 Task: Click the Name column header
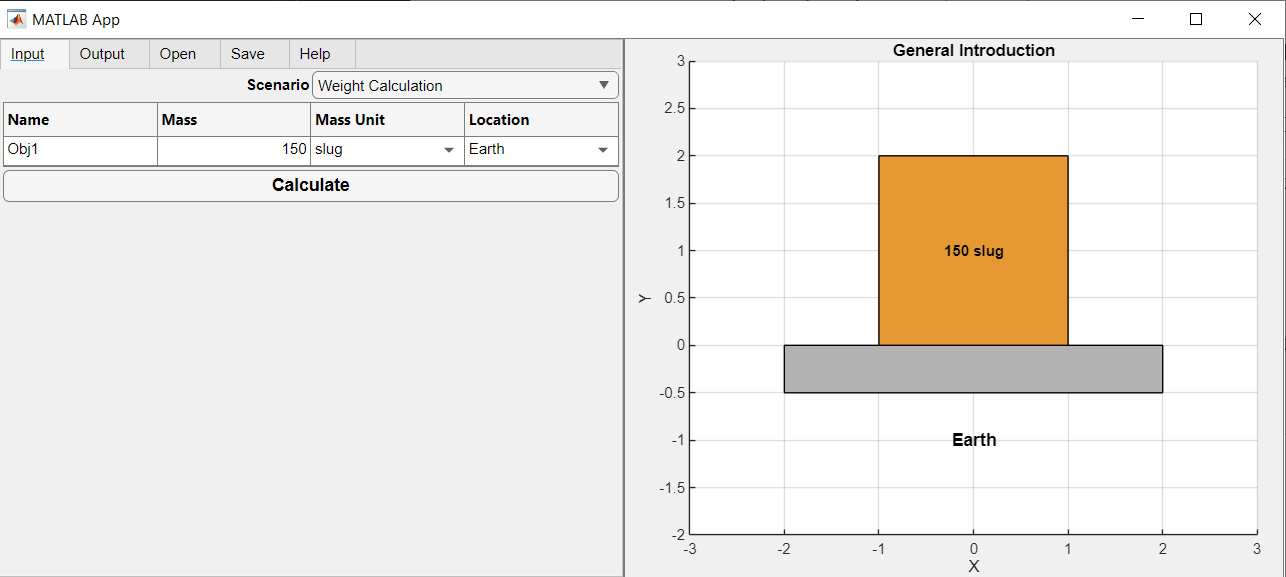(x=80, y=120)
